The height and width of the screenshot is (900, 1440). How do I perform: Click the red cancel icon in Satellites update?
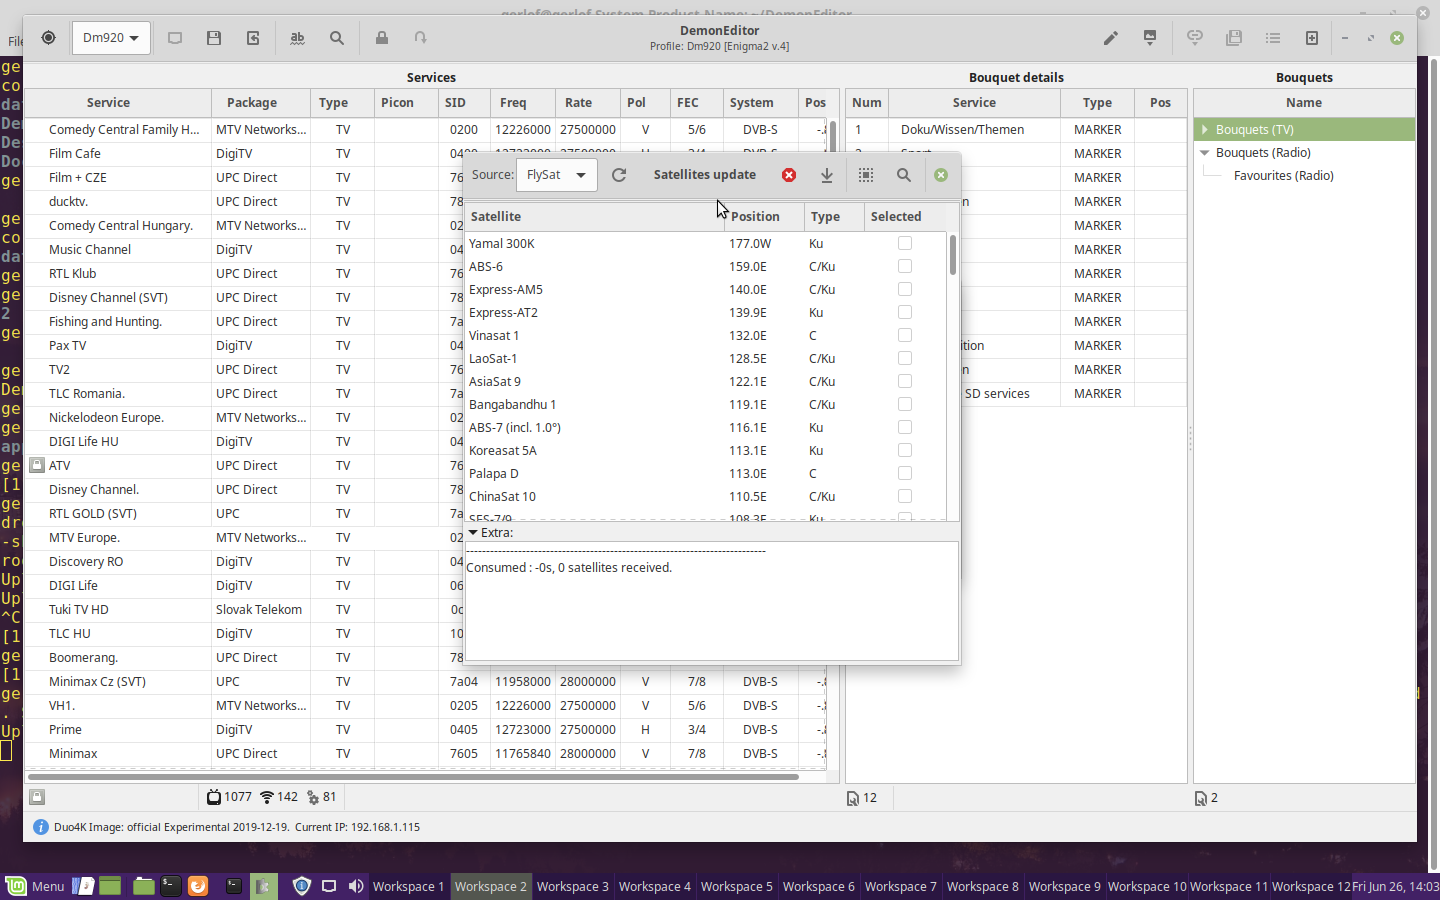click(x=789, y=175)
